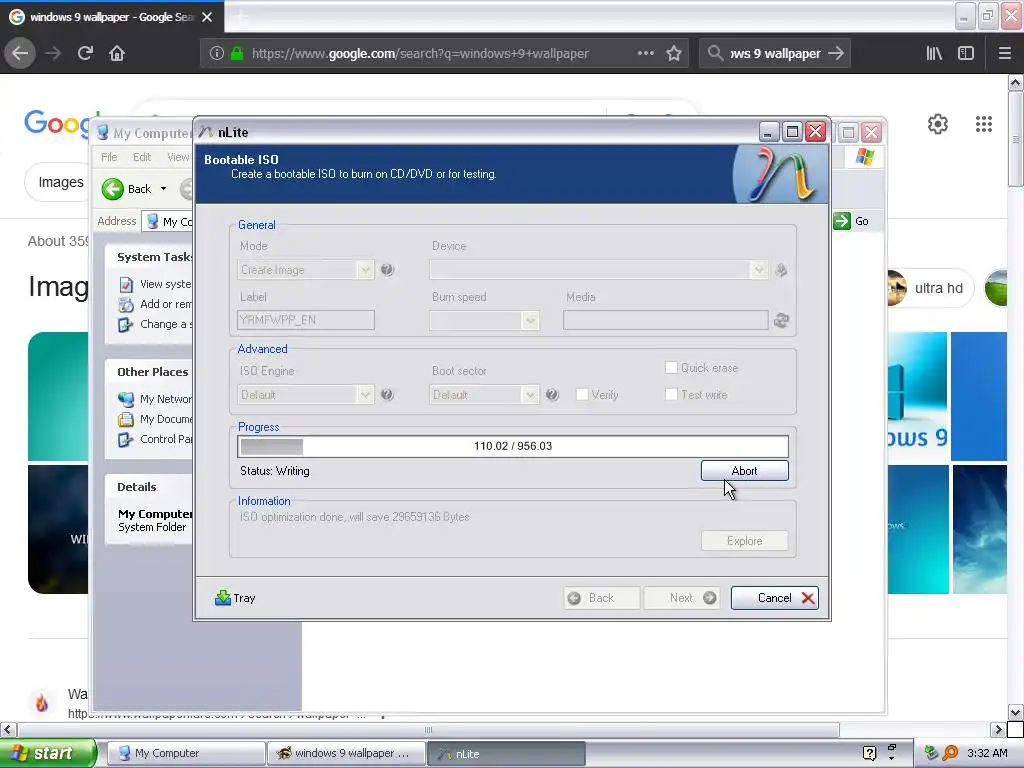1024x768 pixels.
Task: Click the browser horizontal scrollbar
Action: 428,729
